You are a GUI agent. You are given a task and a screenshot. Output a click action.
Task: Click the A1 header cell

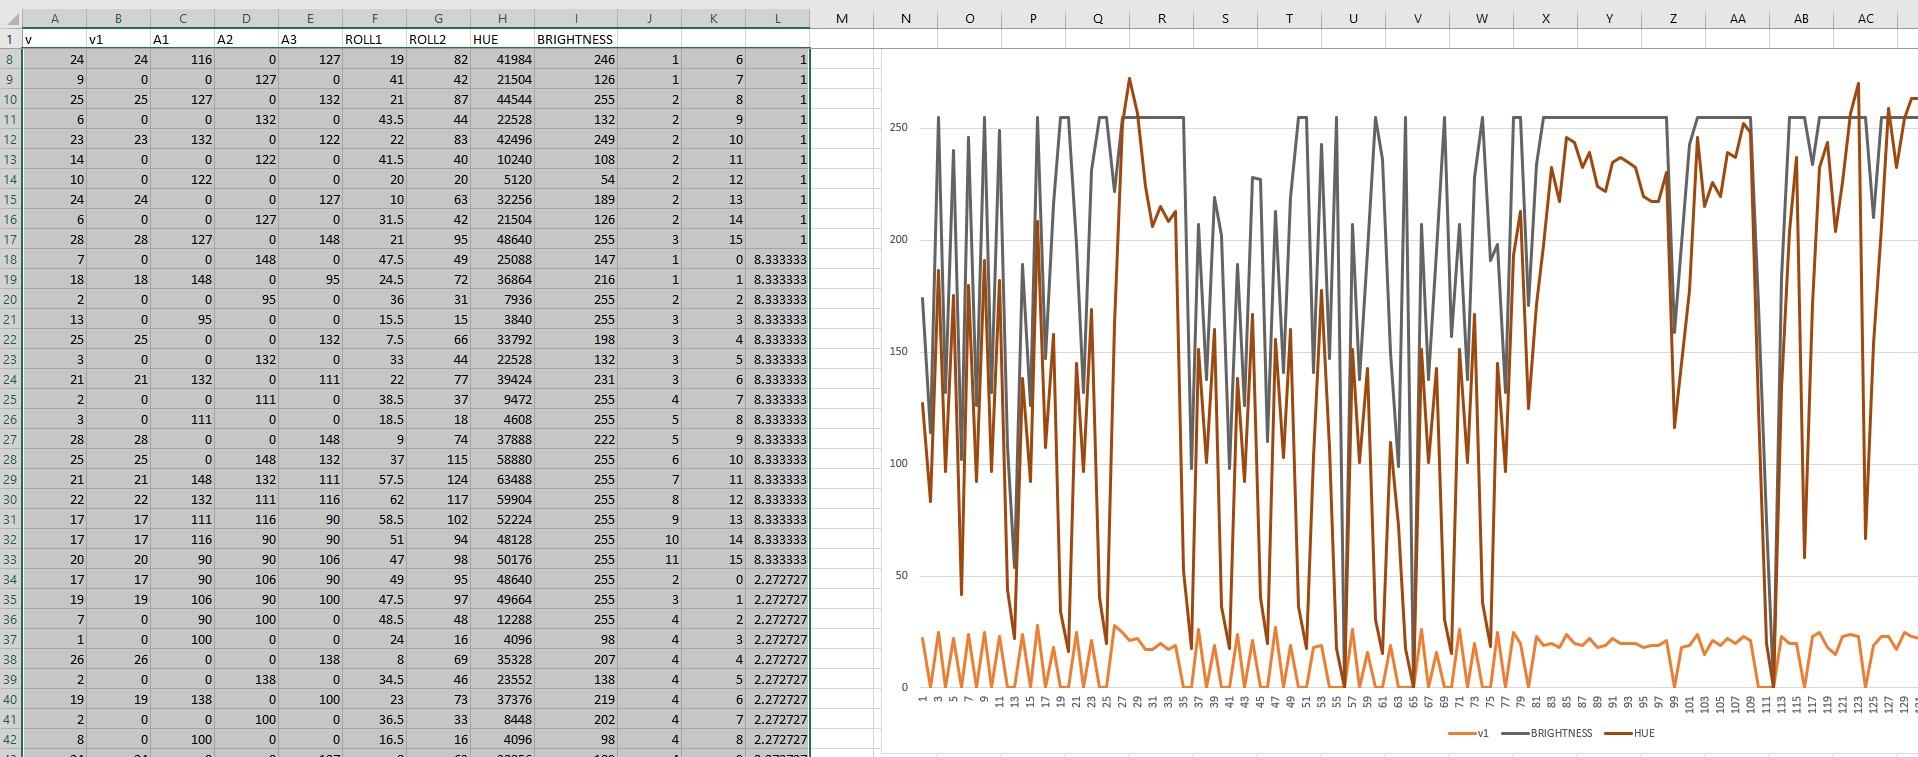tap(182, 39)
